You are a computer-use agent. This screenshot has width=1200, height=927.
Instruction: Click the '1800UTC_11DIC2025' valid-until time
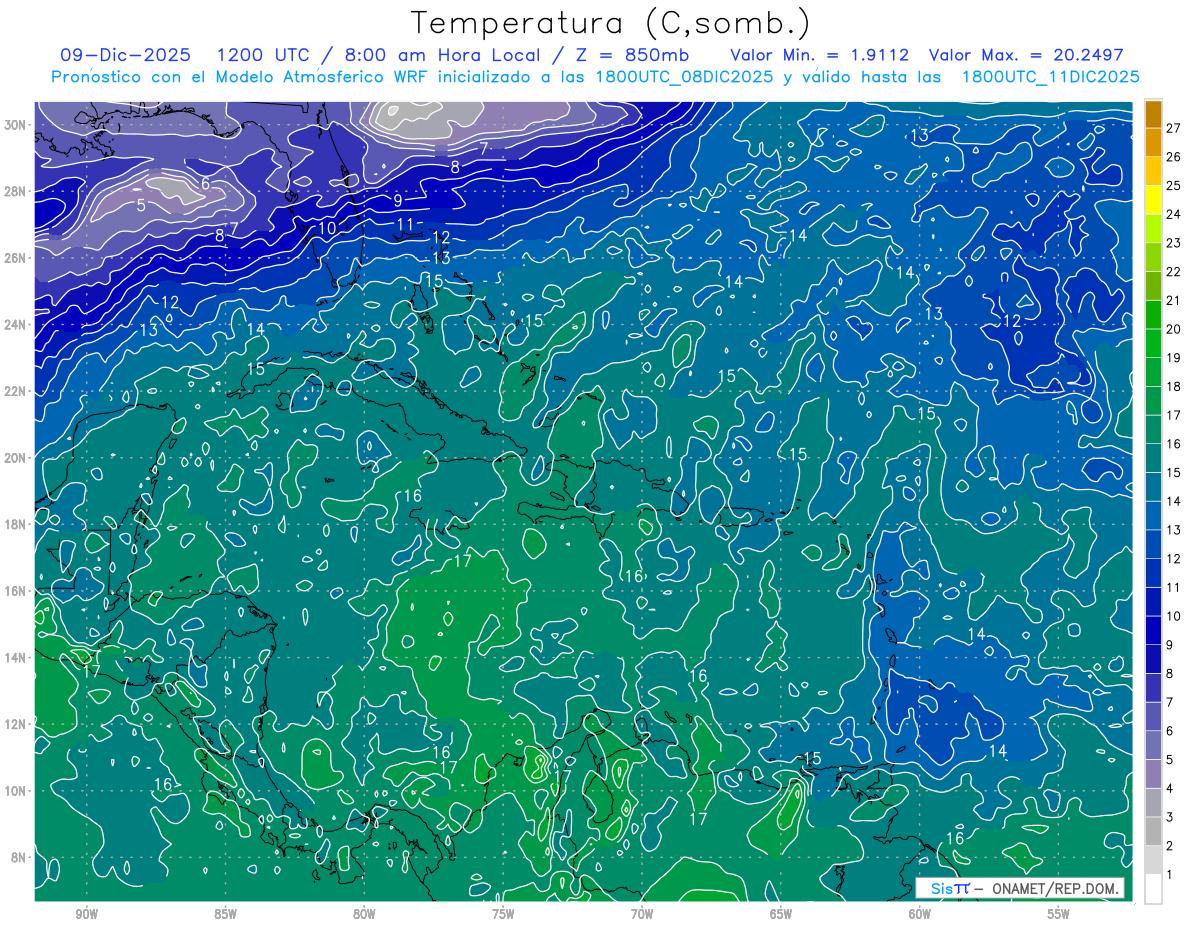point(1050,77)
